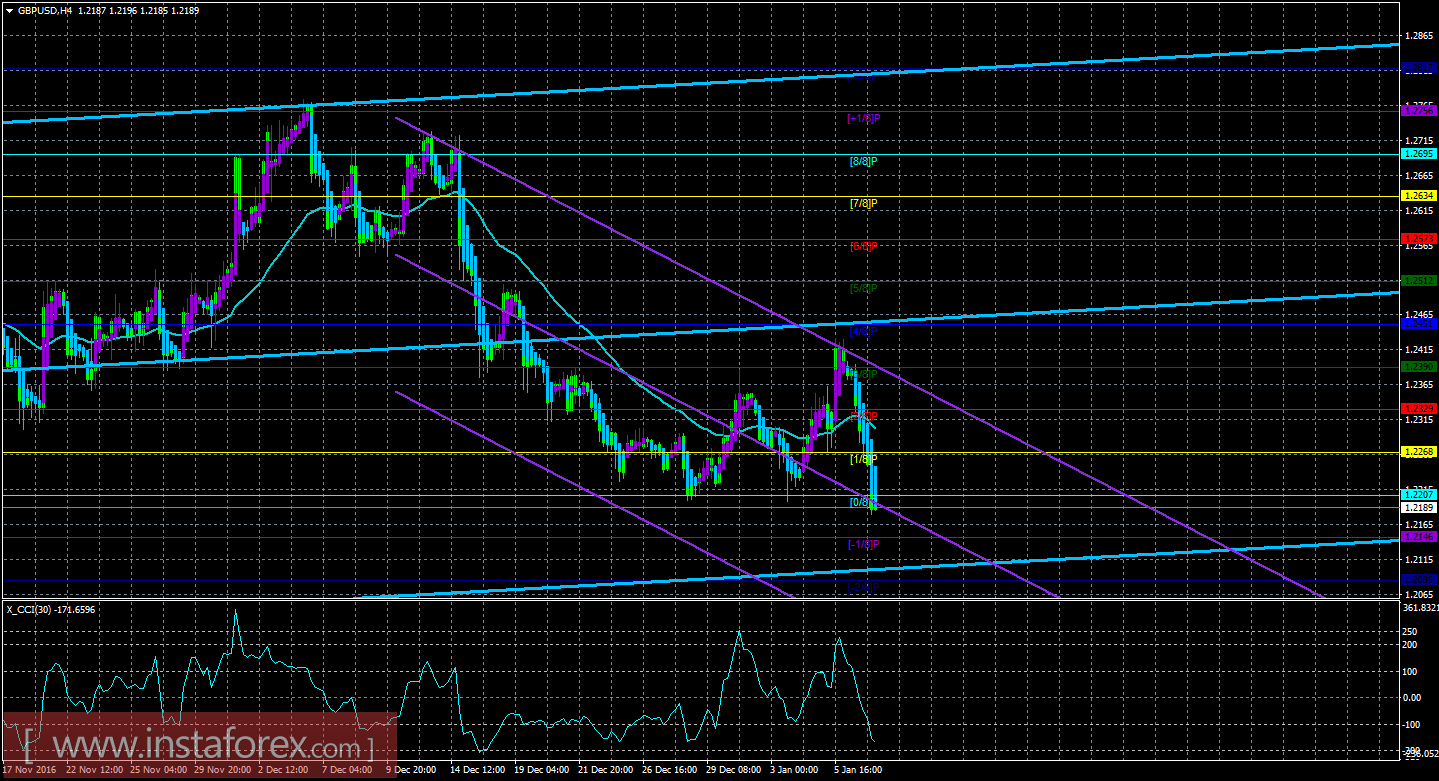Viewport: 1439px width, 781px height.
Task: Click the yellow 1.2634 price tag
Action: click(x=1418, y=197)
